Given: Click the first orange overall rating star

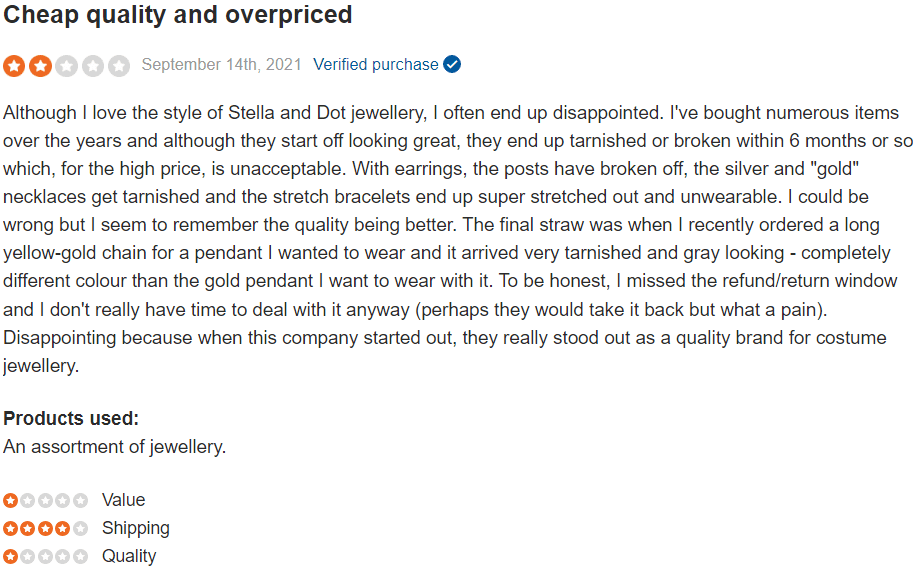Looking at the screenshot, I should (14, 66).
